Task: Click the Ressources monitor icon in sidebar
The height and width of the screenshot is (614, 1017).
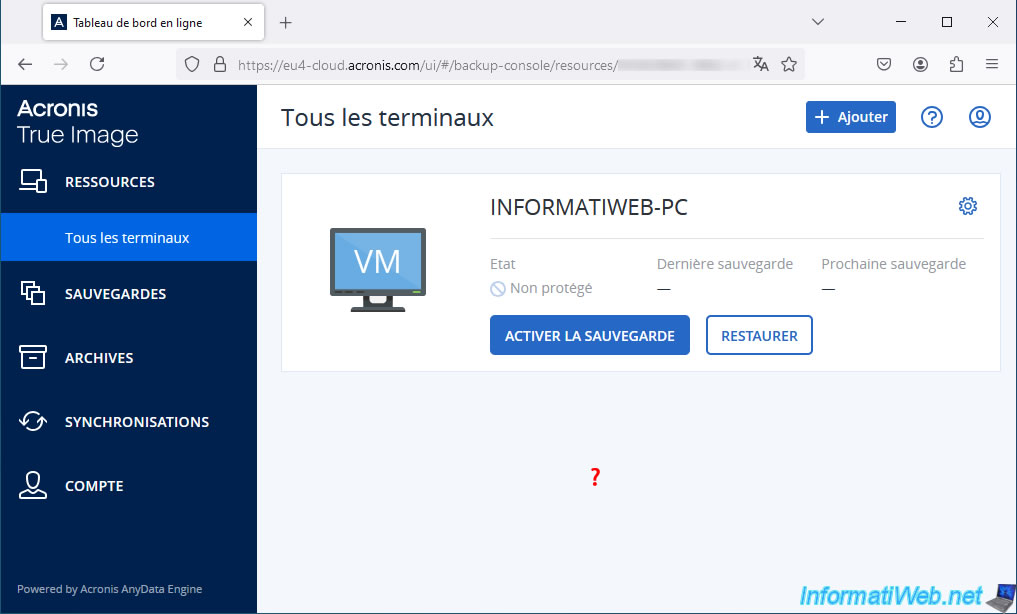Action: tap(33, 182)
